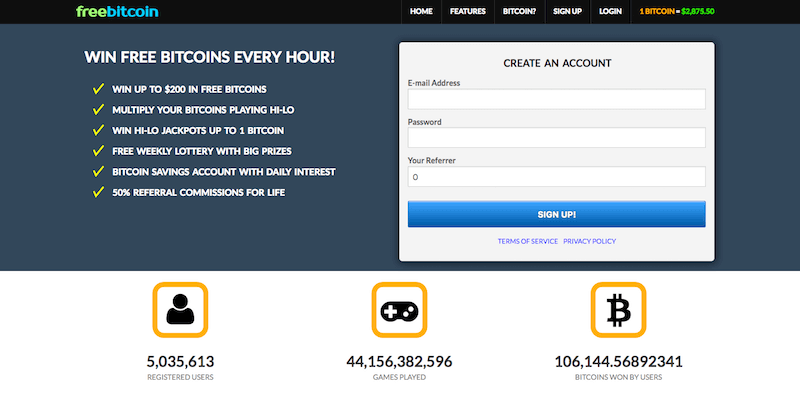Click the Create an Account heading

click(x=557, y=63)
